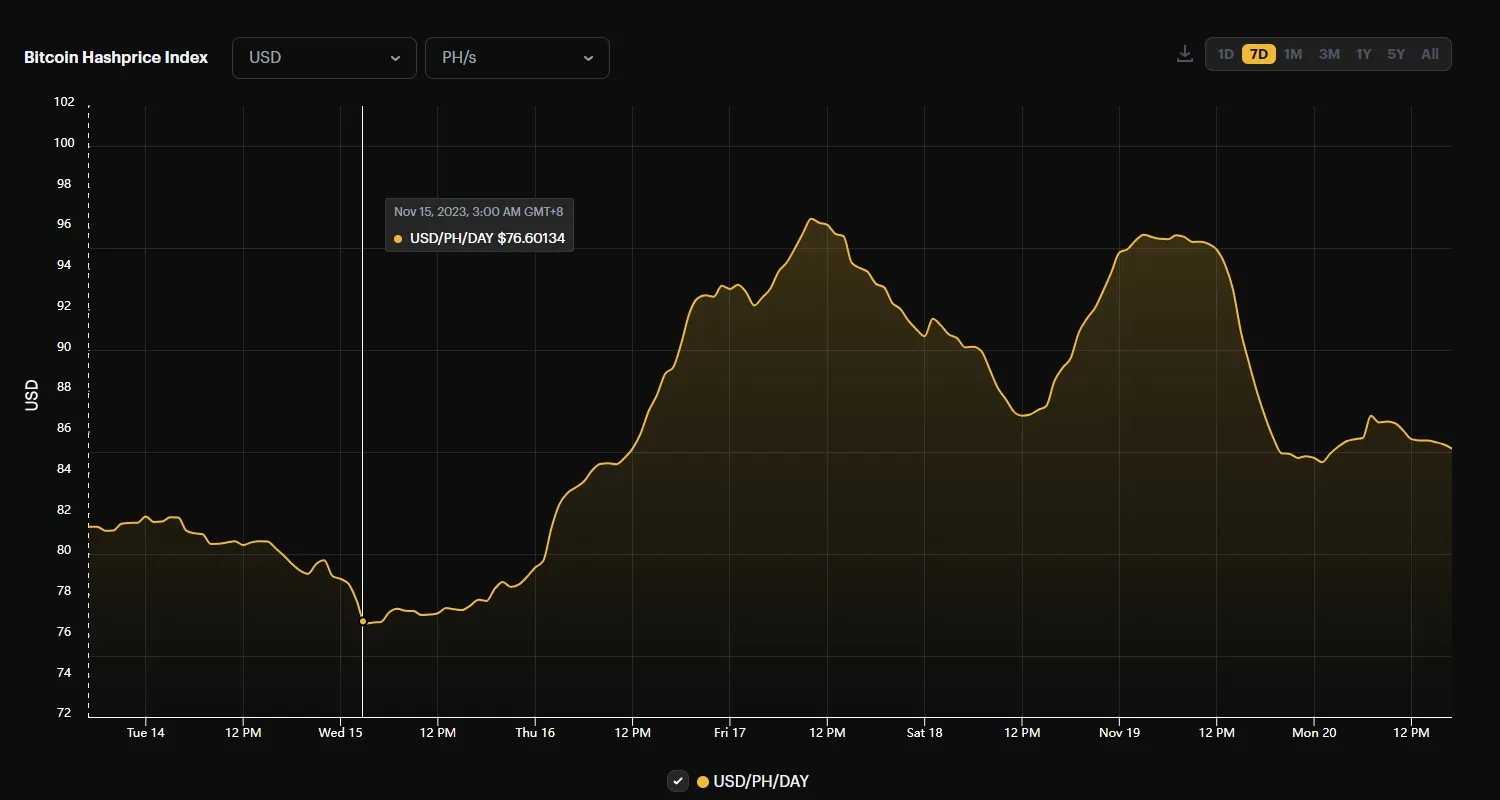
Task: Keep the 7D range selected by clicking it
Action: (x=1258, y=54)
